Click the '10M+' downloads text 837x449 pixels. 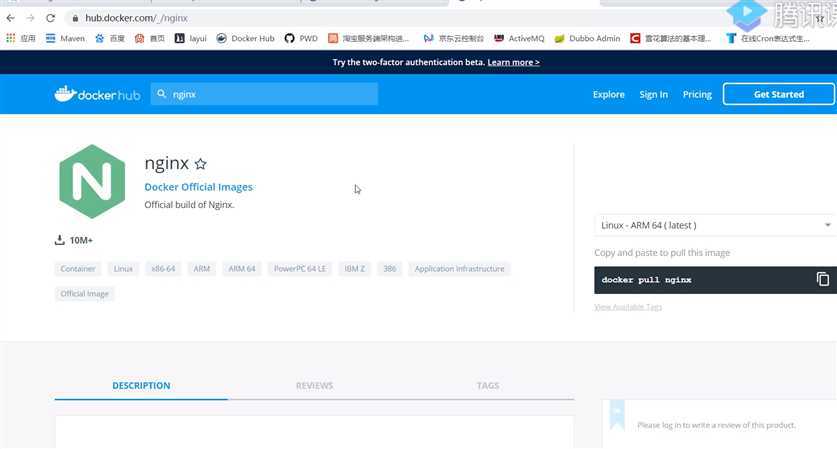[81, 240]
